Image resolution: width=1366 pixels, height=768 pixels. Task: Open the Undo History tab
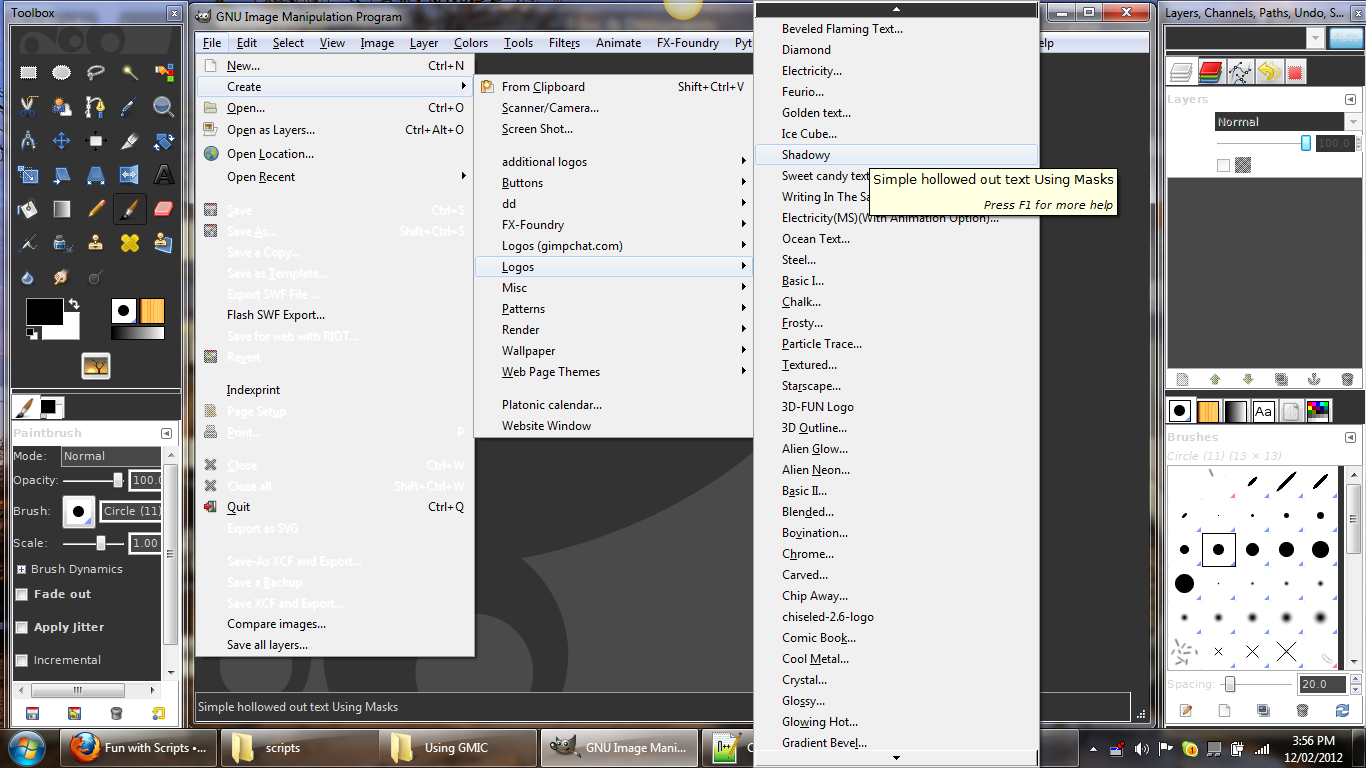point(1269,72)
